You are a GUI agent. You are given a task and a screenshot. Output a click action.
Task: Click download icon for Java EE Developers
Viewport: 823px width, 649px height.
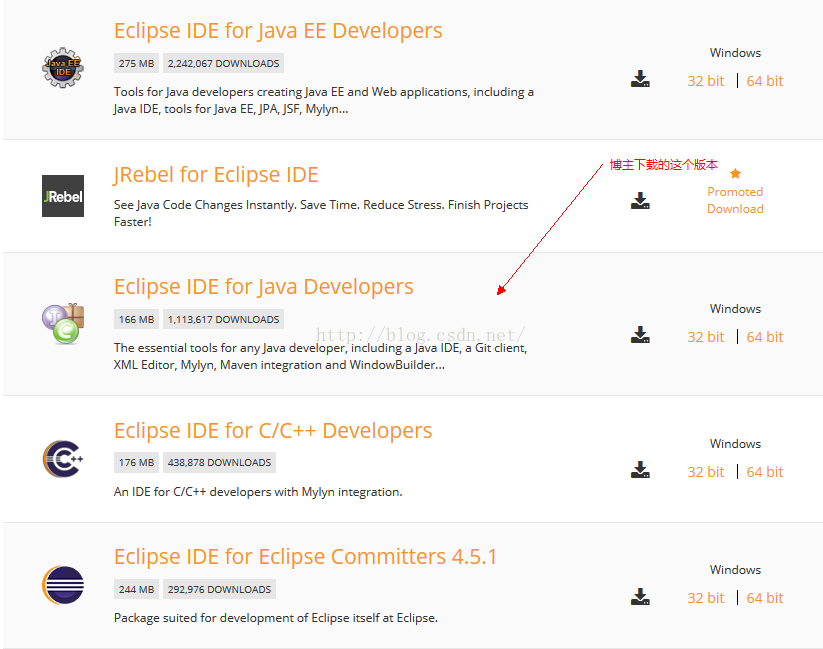pos(640,79)
